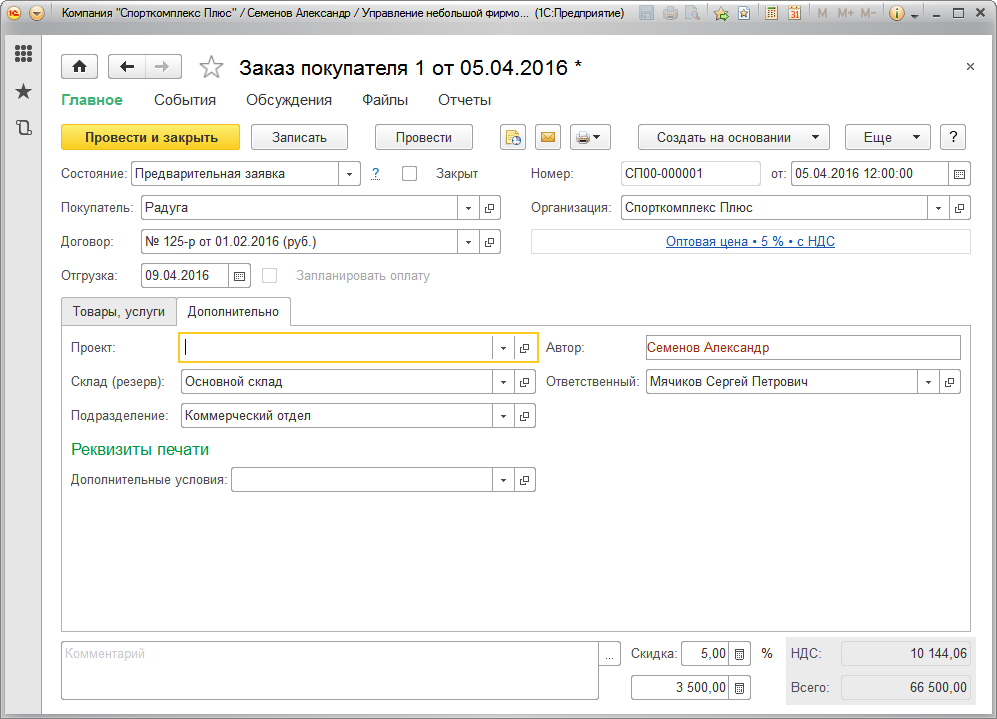Close the order form with X
Screen dimensions: 997x719
pyautogui.click(x=970, y=66)
